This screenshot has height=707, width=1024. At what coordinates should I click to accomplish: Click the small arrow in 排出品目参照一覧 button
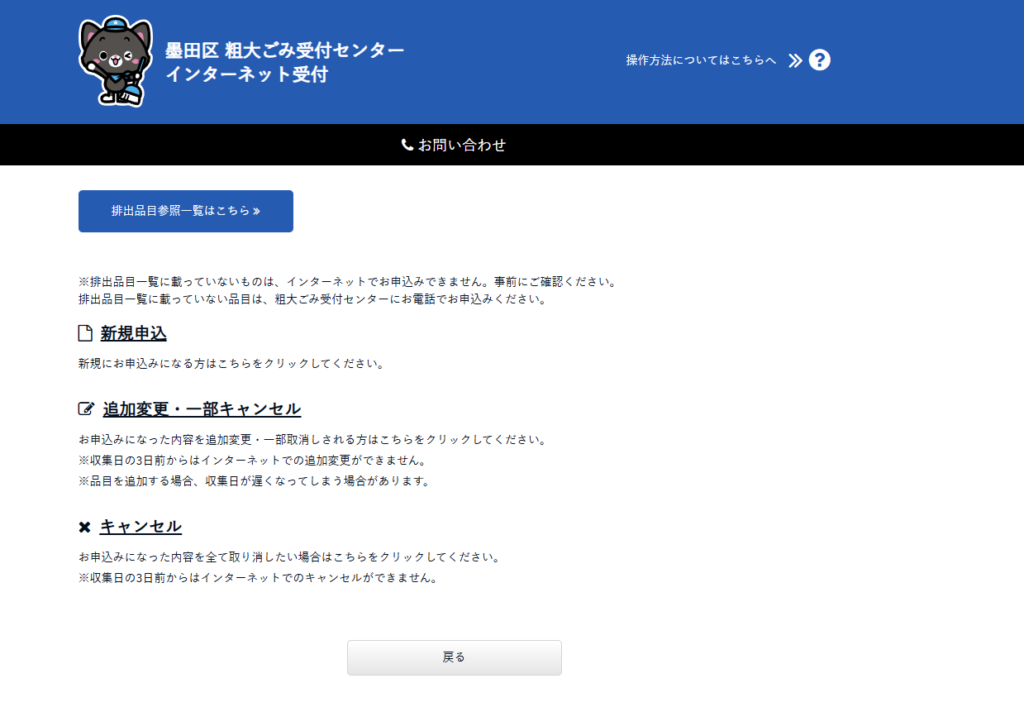coord(257,211)
